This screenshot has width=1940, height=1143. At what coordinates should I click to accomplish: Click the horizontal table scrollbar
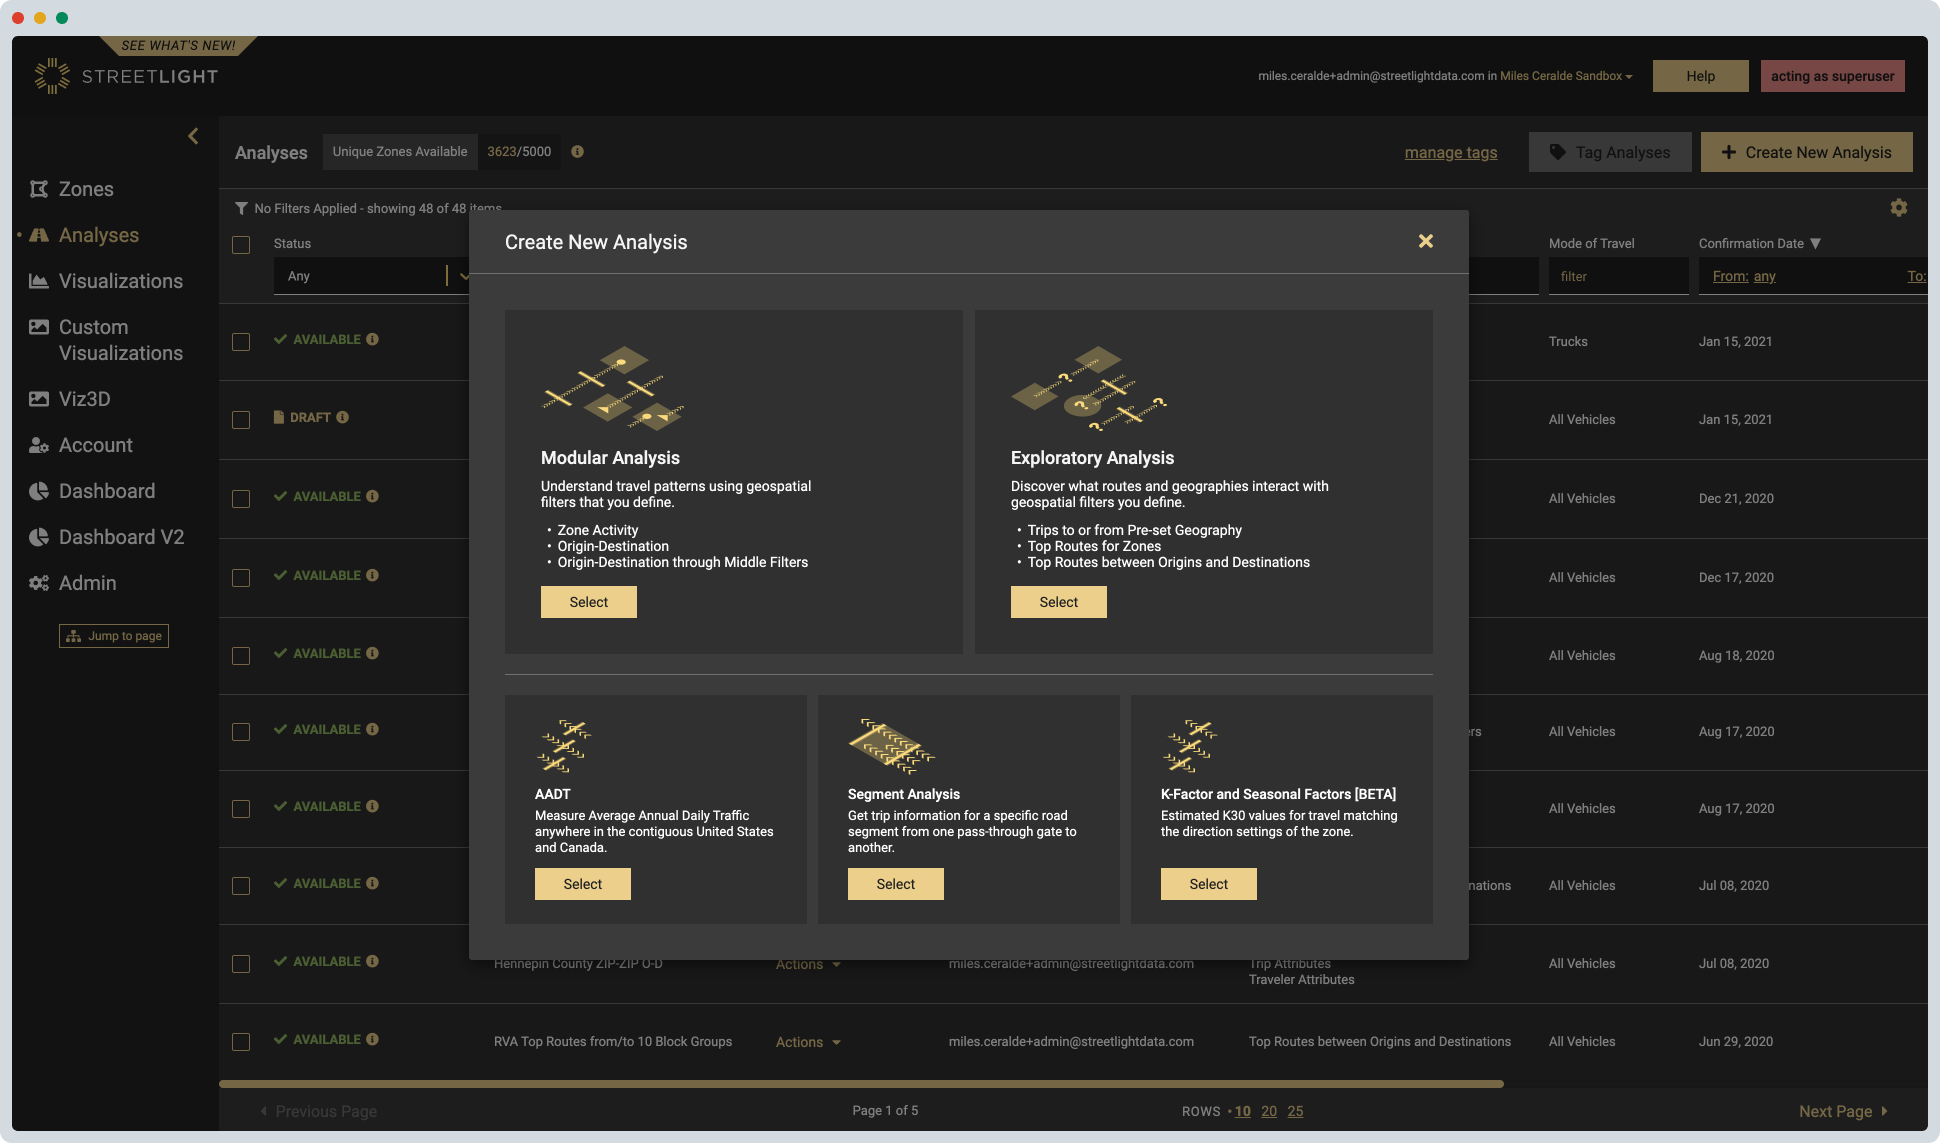(861, 1084)
